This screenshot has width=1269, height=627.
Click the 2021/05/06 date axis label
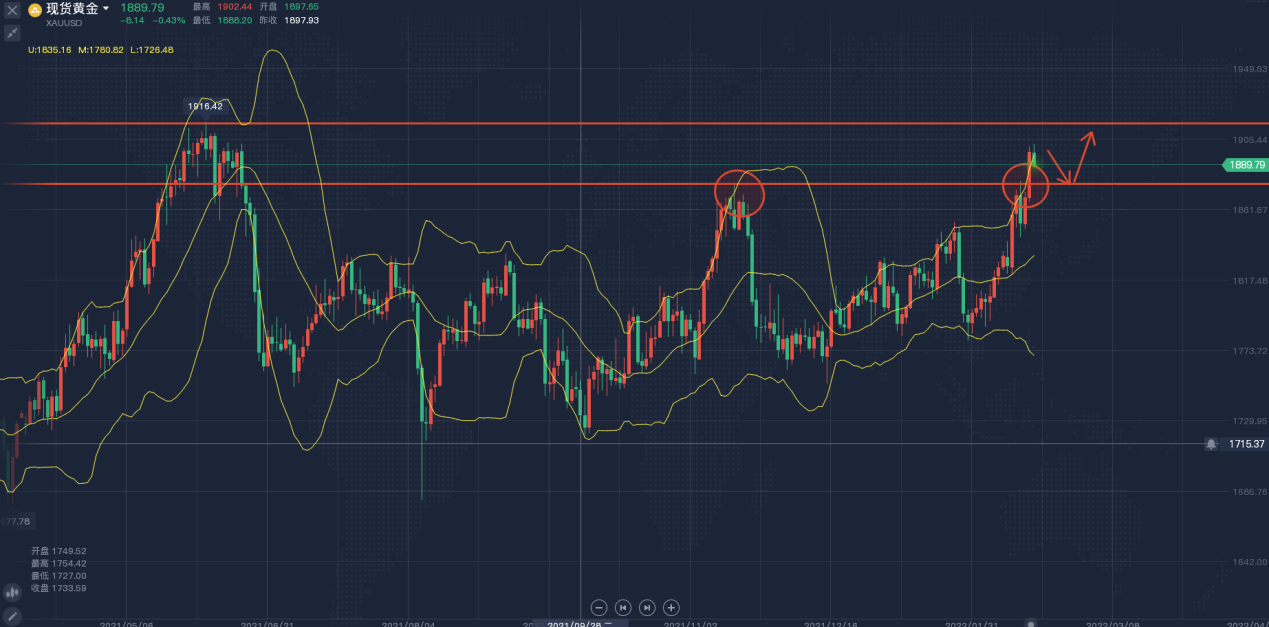[126, 624]
